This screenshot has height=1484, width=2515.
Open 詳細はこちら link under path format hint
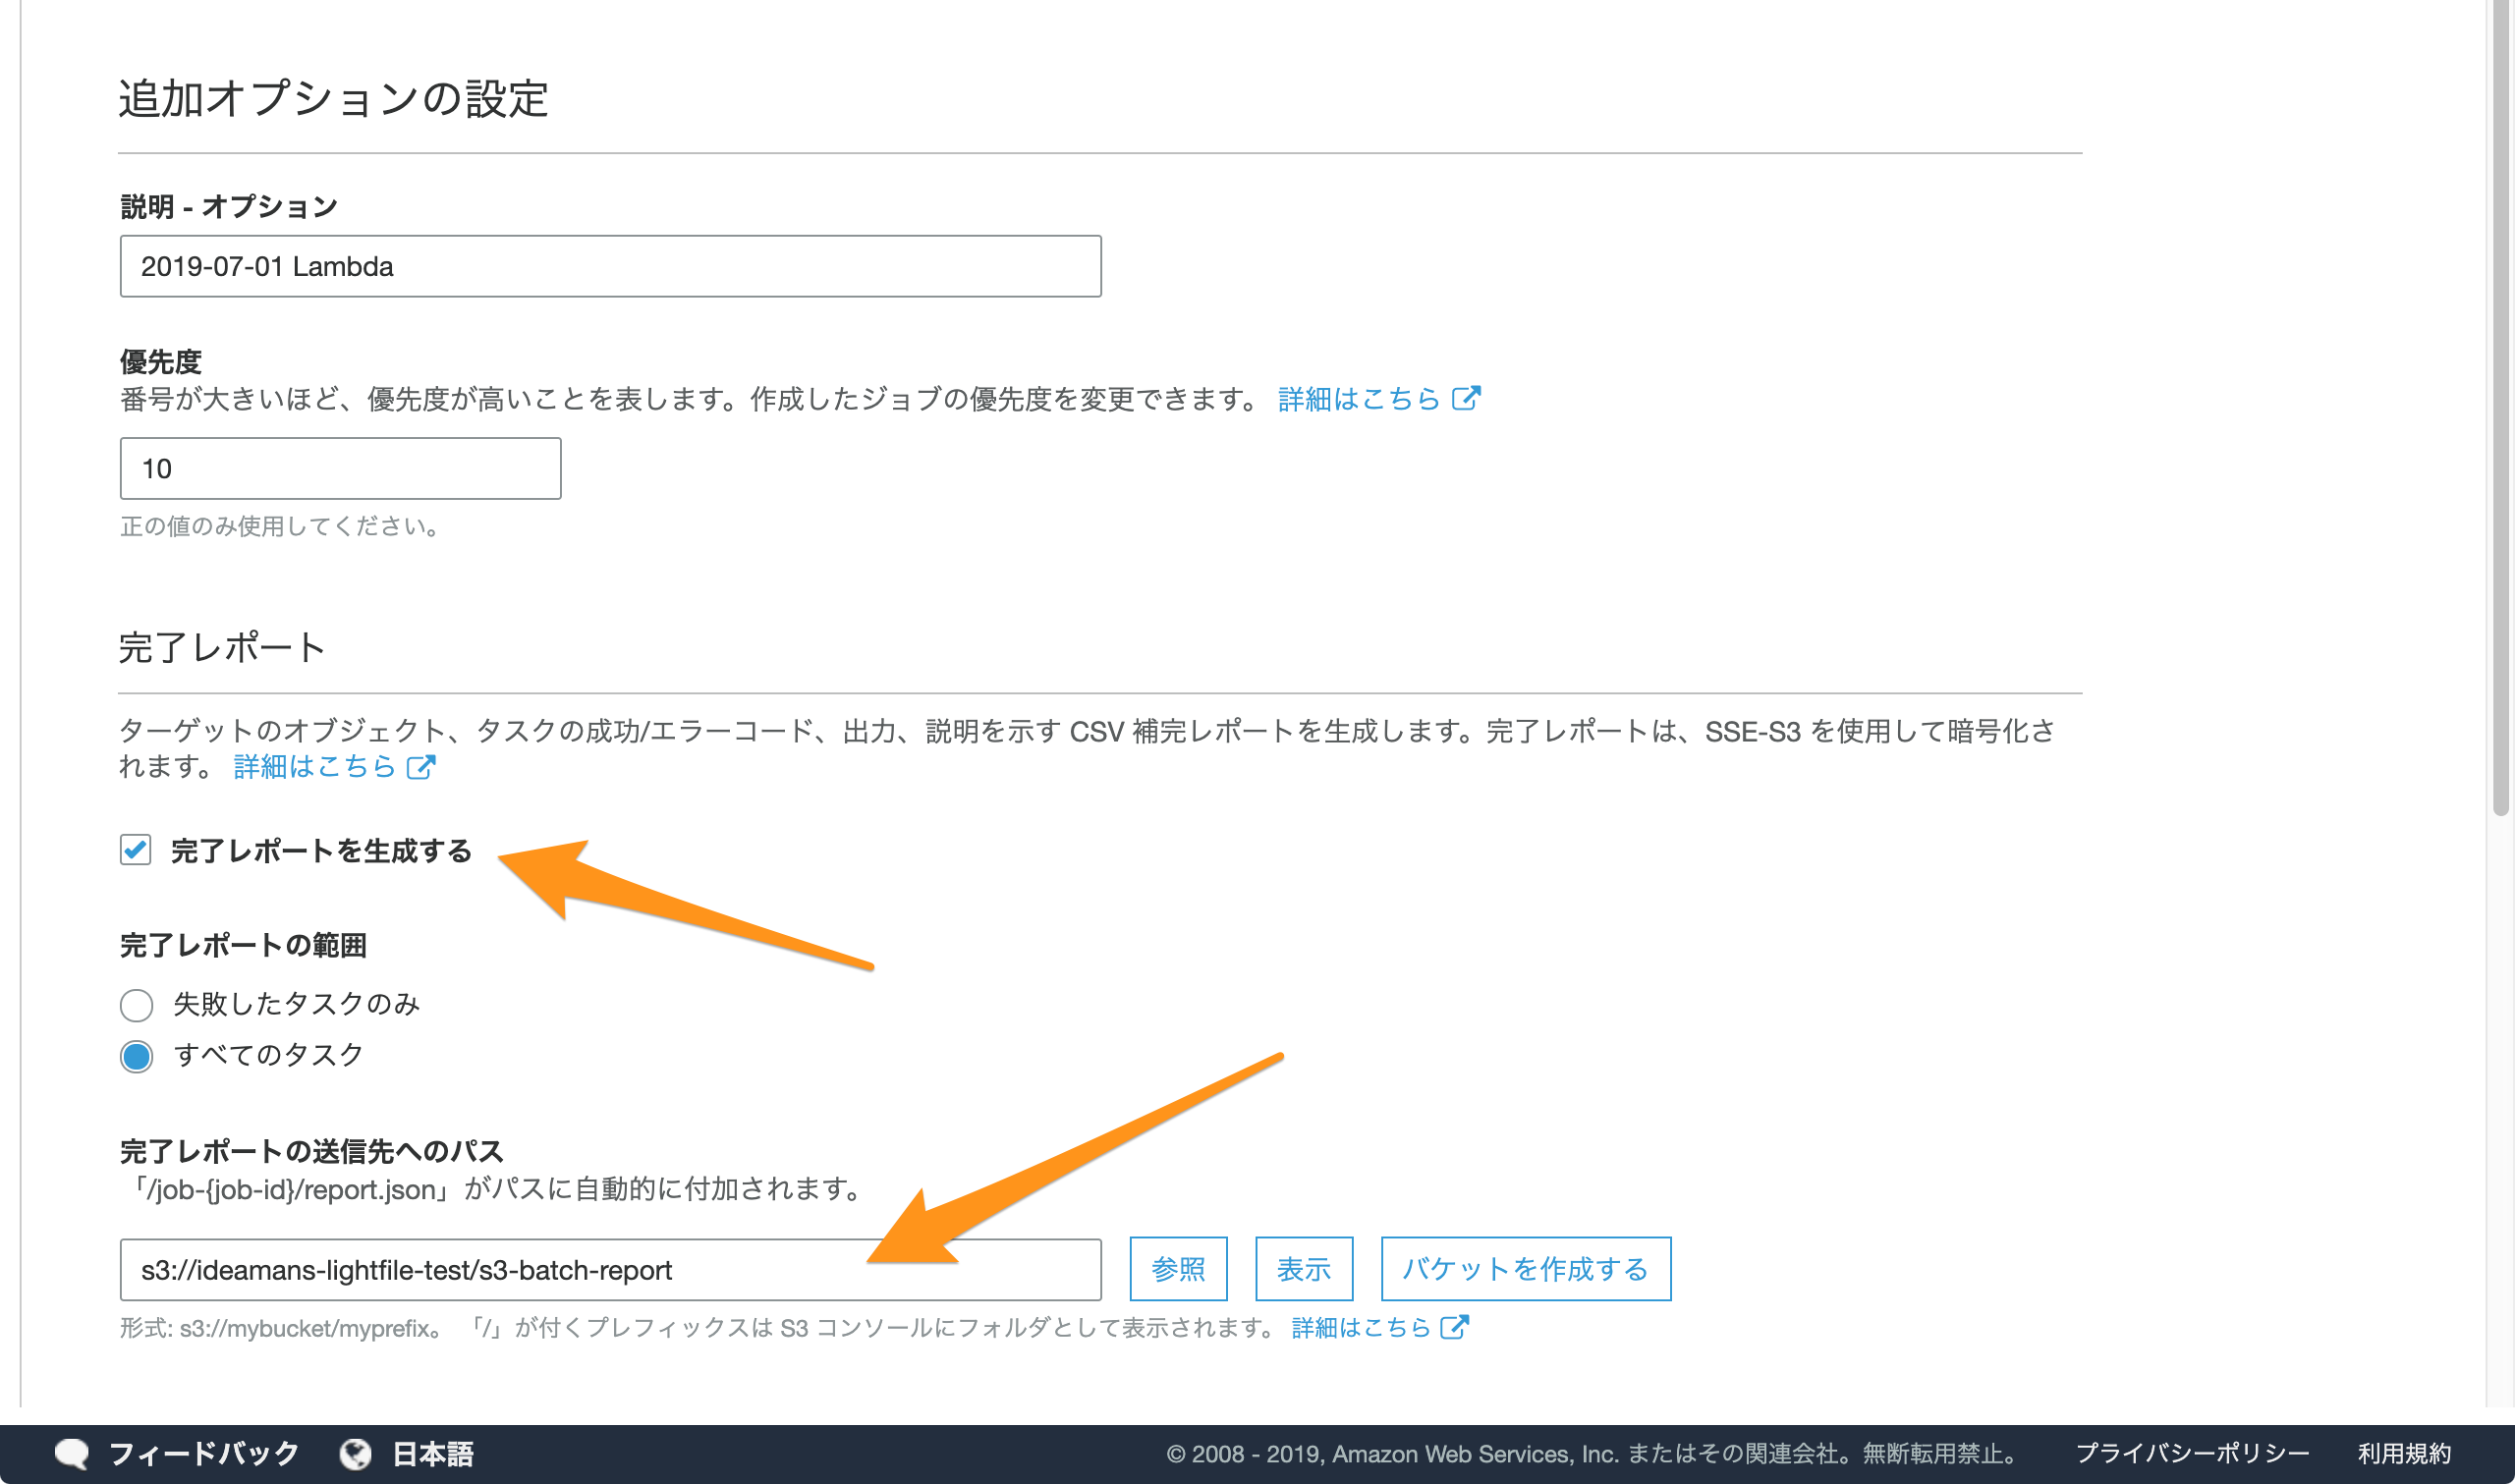(1361, 1327)
